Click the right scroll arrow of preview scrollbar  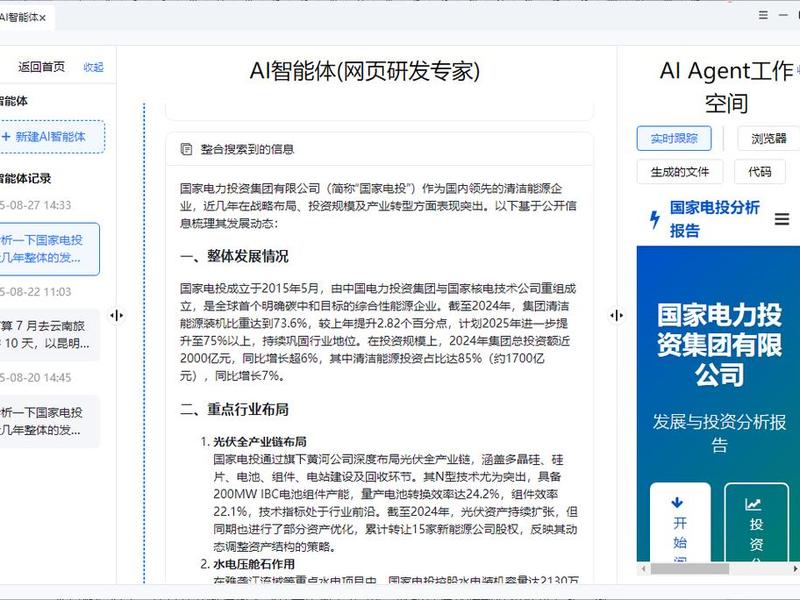(x=795, y=568)
